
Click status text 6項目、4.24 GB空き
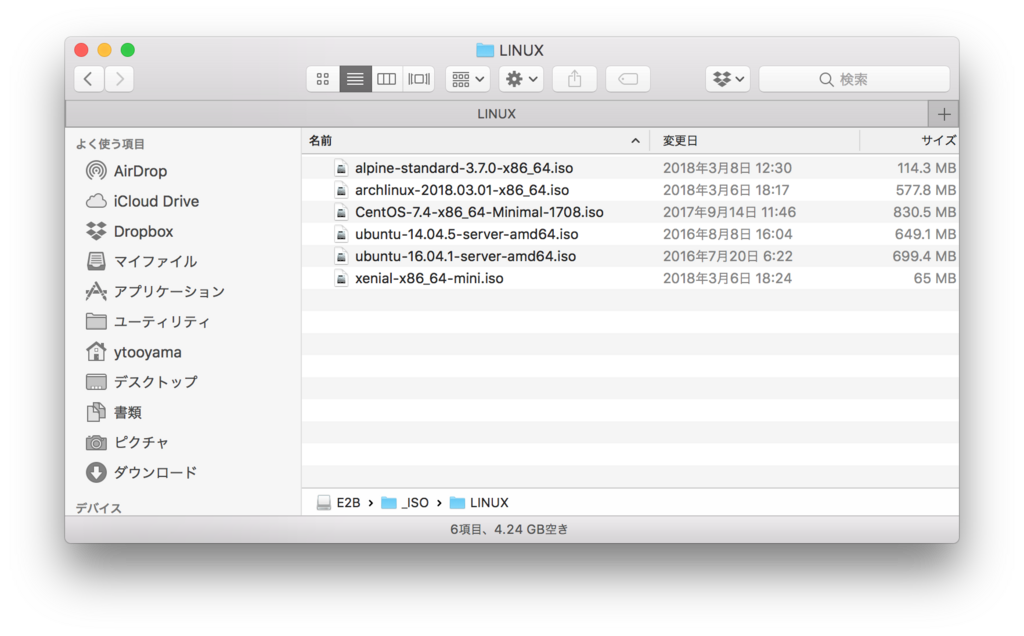[x=509, y=529]
